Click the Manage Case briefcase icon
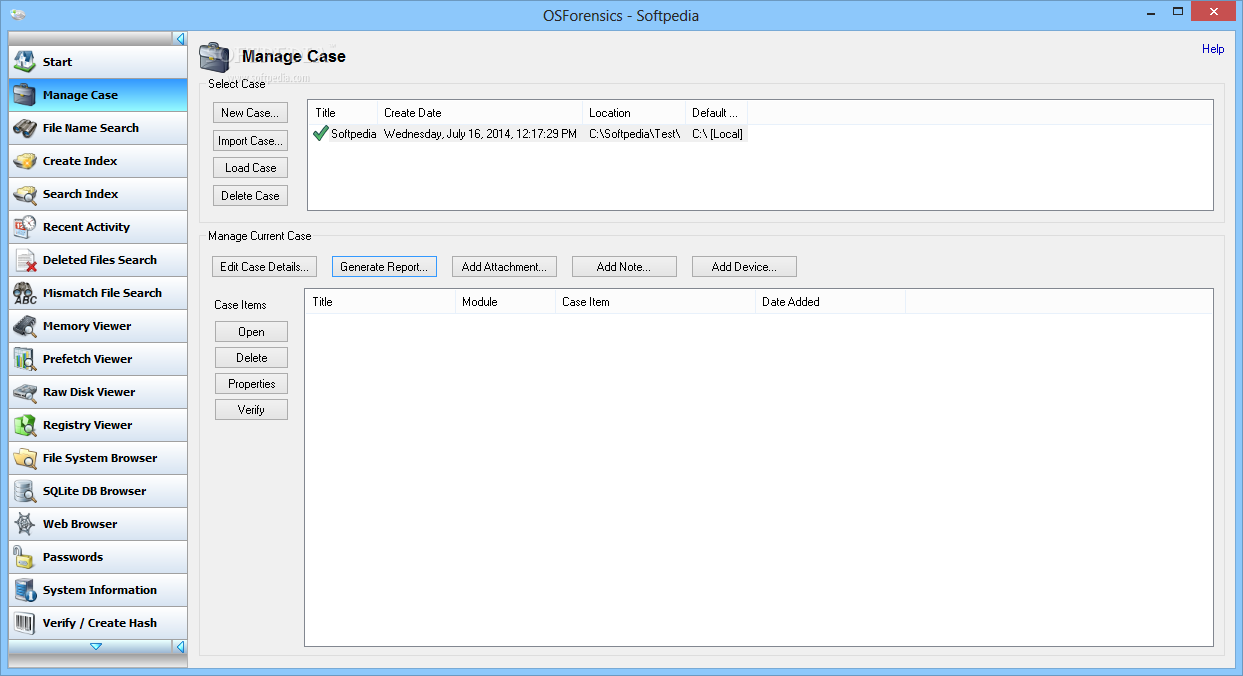Image resolution: width=1243 pixels, height=676 pixels. [25, 95]
